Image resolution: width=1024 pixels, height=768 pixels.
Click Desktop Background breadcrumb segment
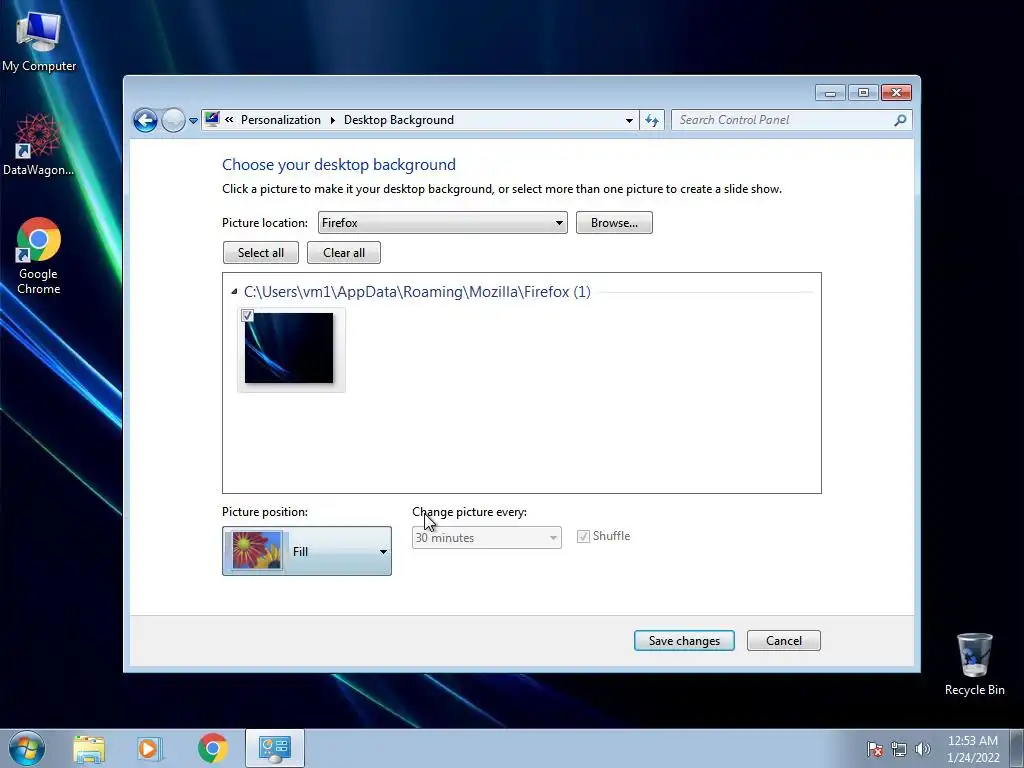pyautogui.click(x=398, y=120)
